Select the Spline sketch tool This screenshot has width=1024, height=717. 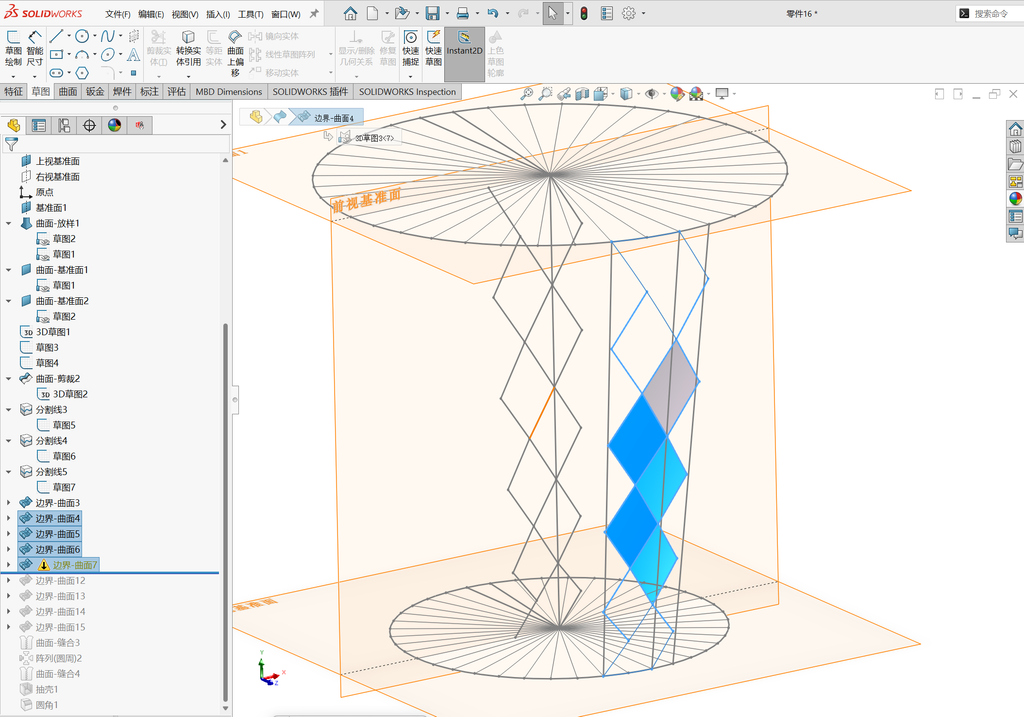tap(108, 36)
